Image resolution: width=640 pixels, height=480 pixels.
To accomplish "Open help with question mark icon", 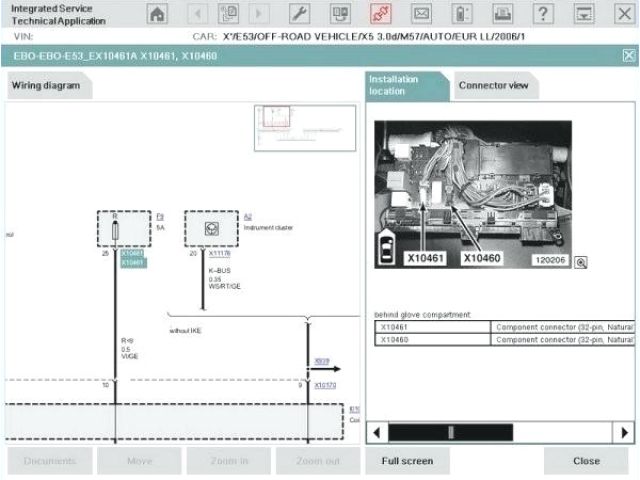I will click(543, 14).
